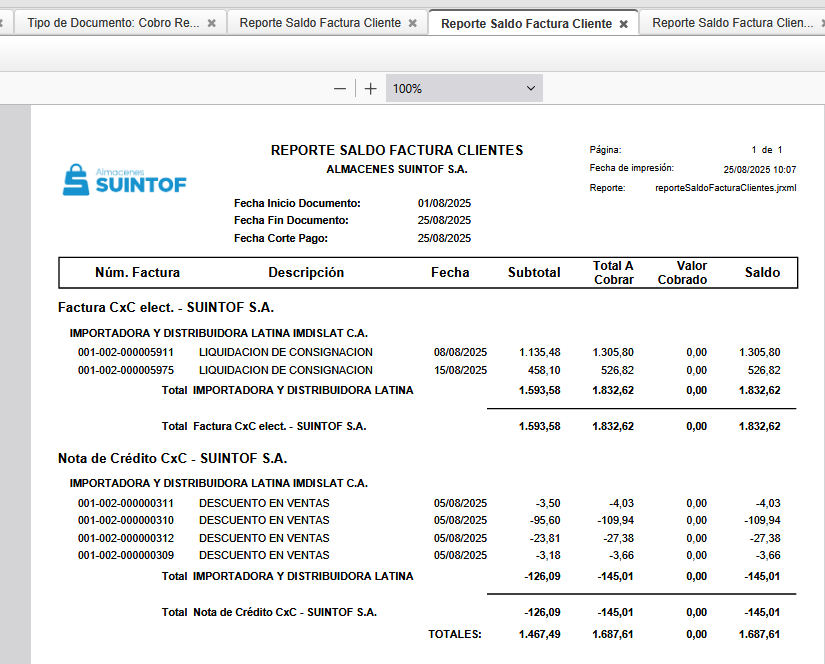The width and height of the screenshot is (825, 664).
Task: Click invoice number 001-002-000005911
Action: [x=126, y=352]
